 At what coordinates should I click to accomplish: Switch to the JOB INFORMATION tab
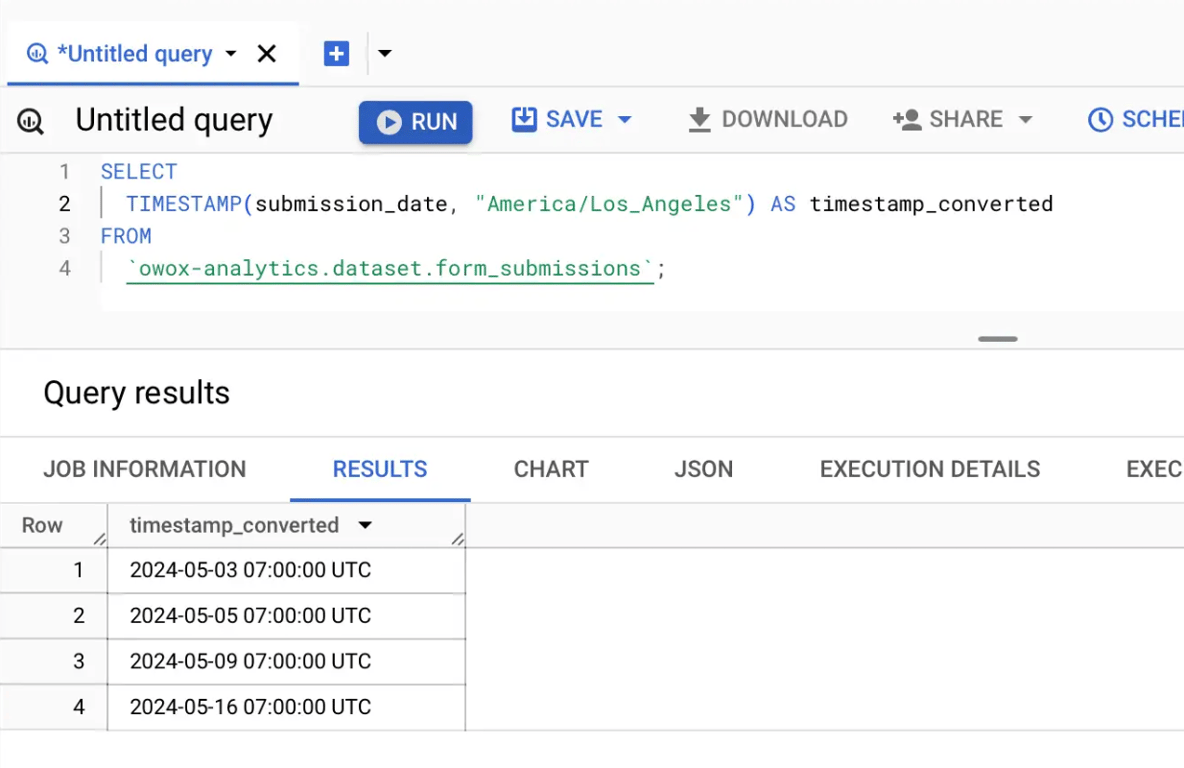point(145,469)
